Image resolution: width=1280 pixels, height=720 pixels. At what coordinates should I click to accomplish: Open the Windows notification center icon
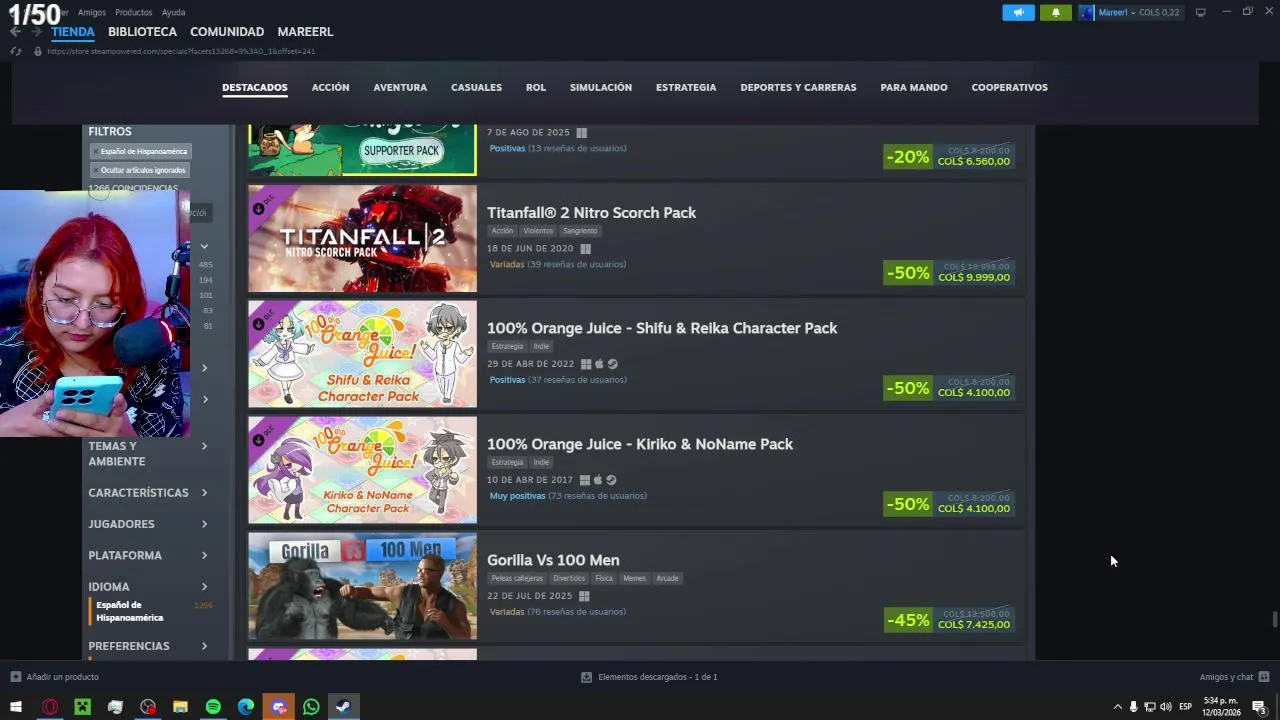[1259, 707]
